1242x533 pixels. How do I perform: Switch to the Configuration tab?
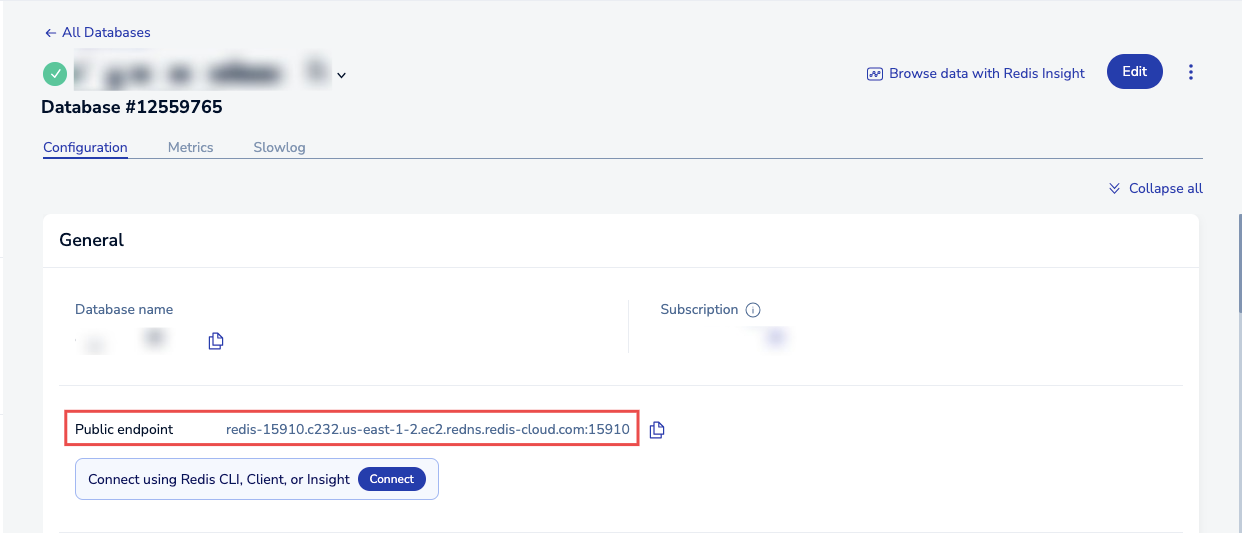point(85,147)
